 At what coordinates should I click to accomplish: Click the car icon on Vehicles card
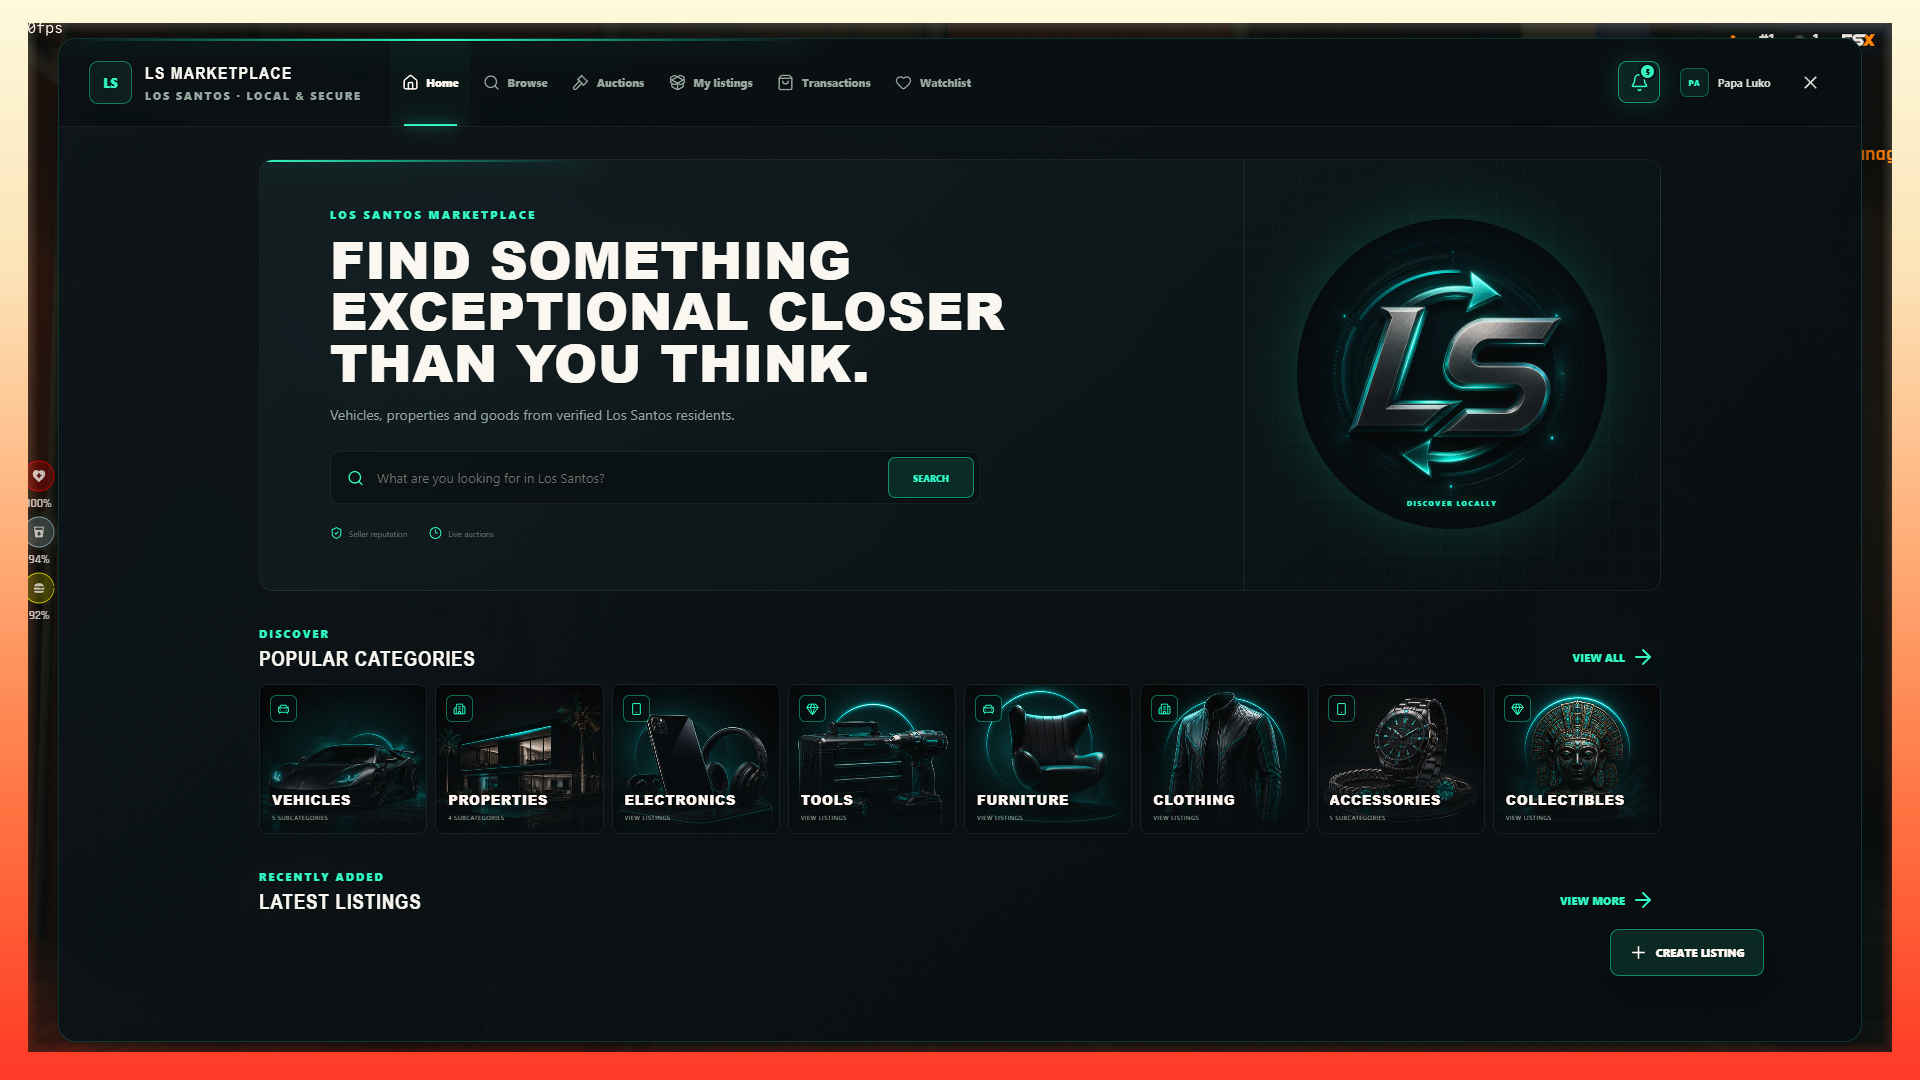tap(284, 709)
